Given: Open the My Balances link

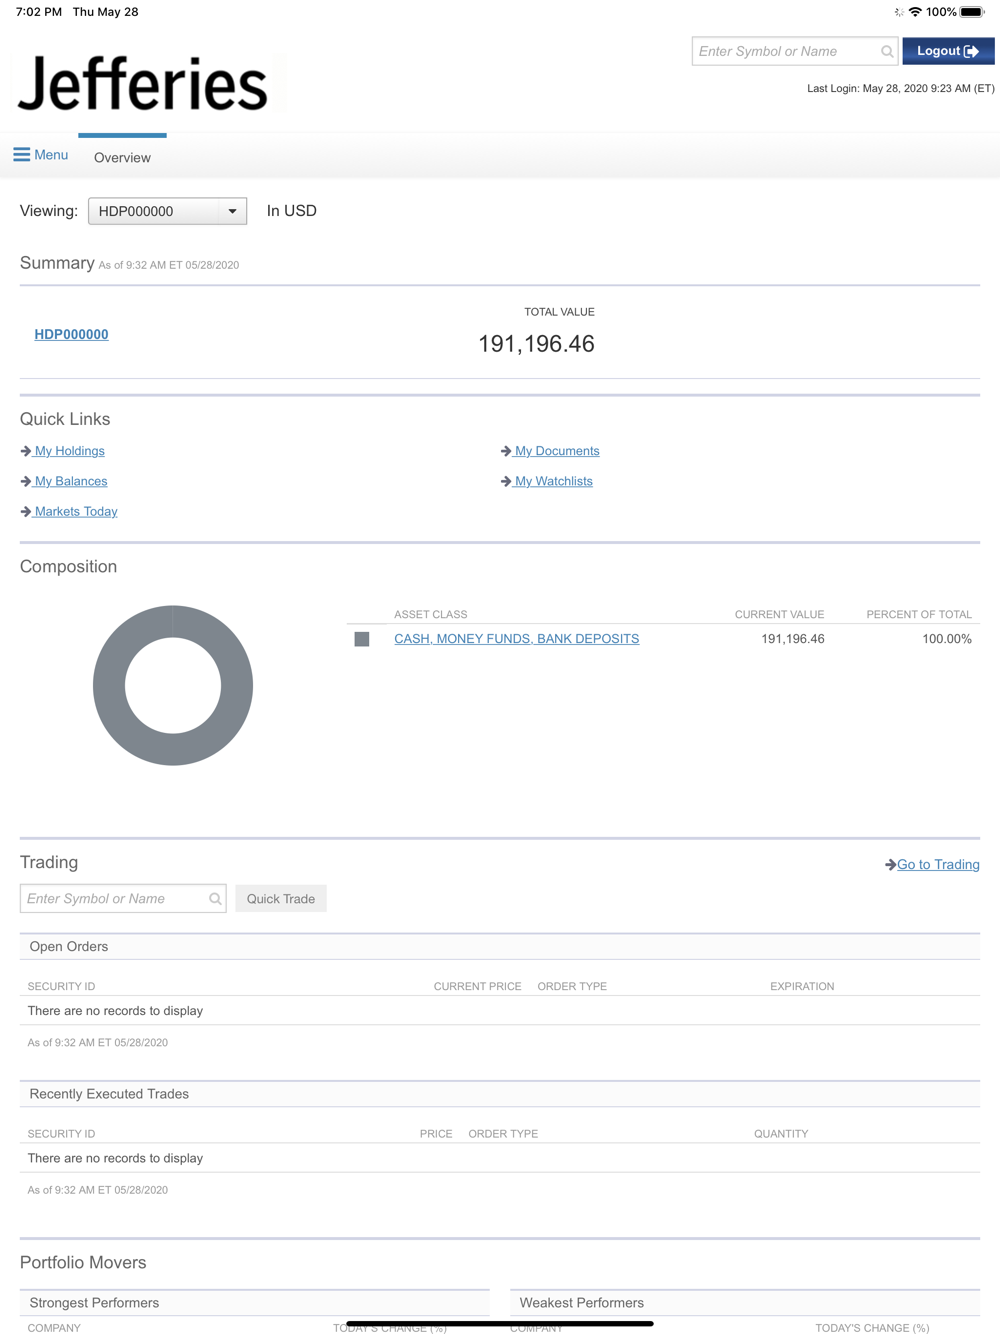Looking at the screenshot, I should coord(71,481).
